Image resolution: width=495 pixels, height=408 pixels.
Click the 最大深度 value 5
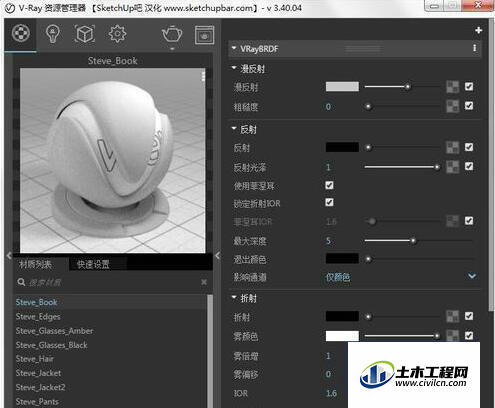328,241
